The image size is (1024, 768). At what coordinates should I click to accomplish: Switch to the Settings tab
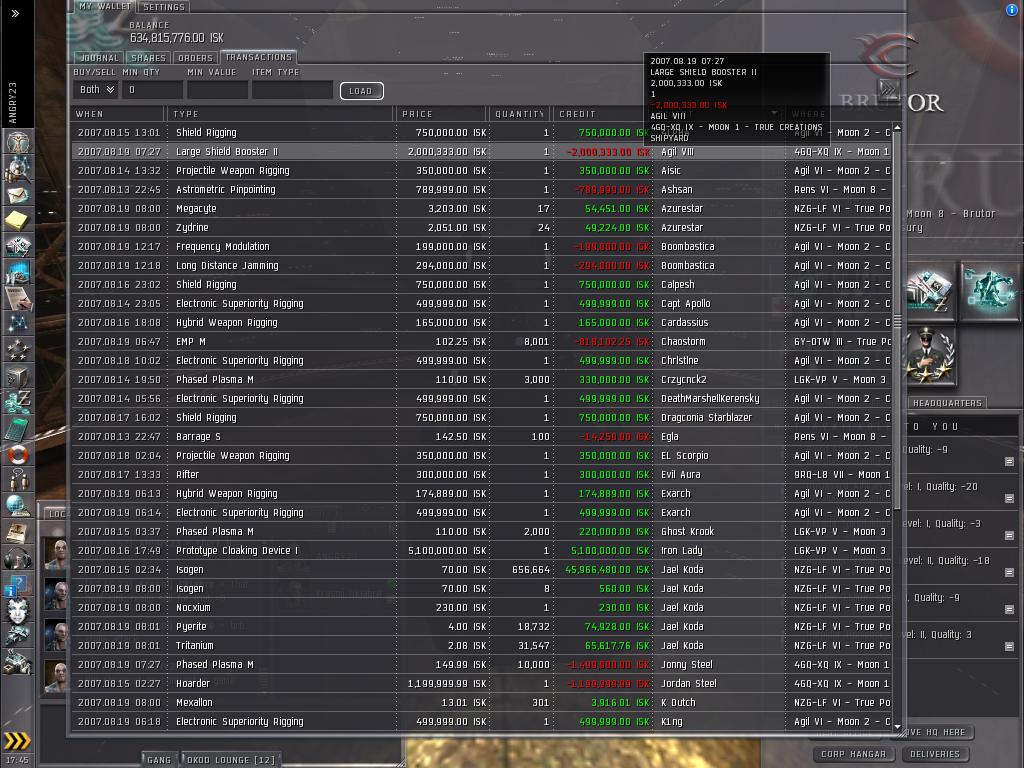(x=164, y=7)
